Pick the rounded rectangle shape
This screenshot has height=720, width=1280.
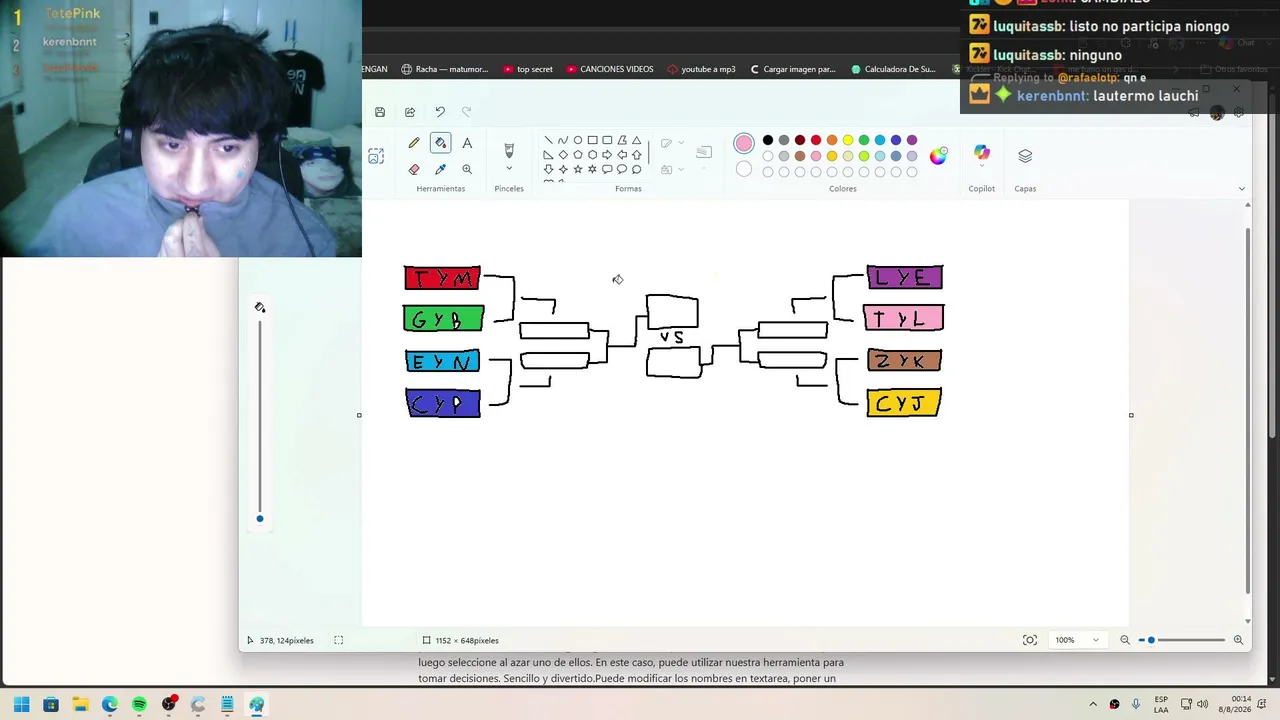click(x=607, y=141)
